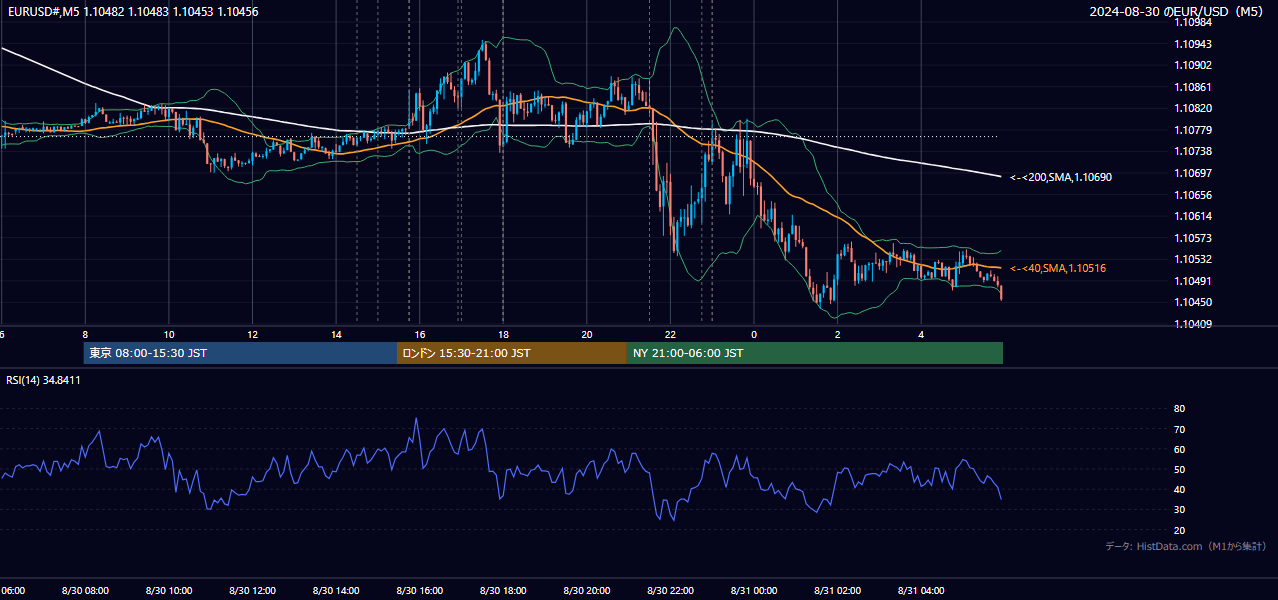Click price axis value 1.10614
The image size is (1278, 600).
pyautogui.click(x=1193, y=216)
